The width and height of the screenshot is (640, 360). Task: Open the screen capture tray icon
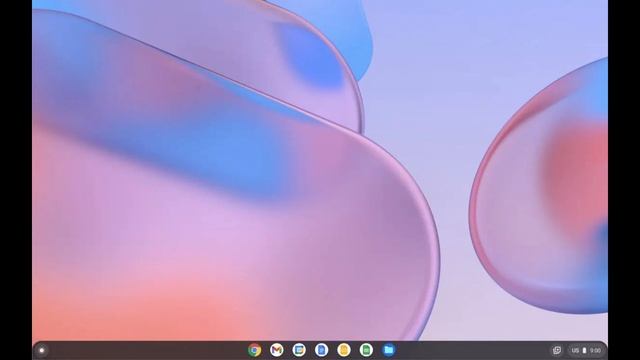[x=557, y=350]
